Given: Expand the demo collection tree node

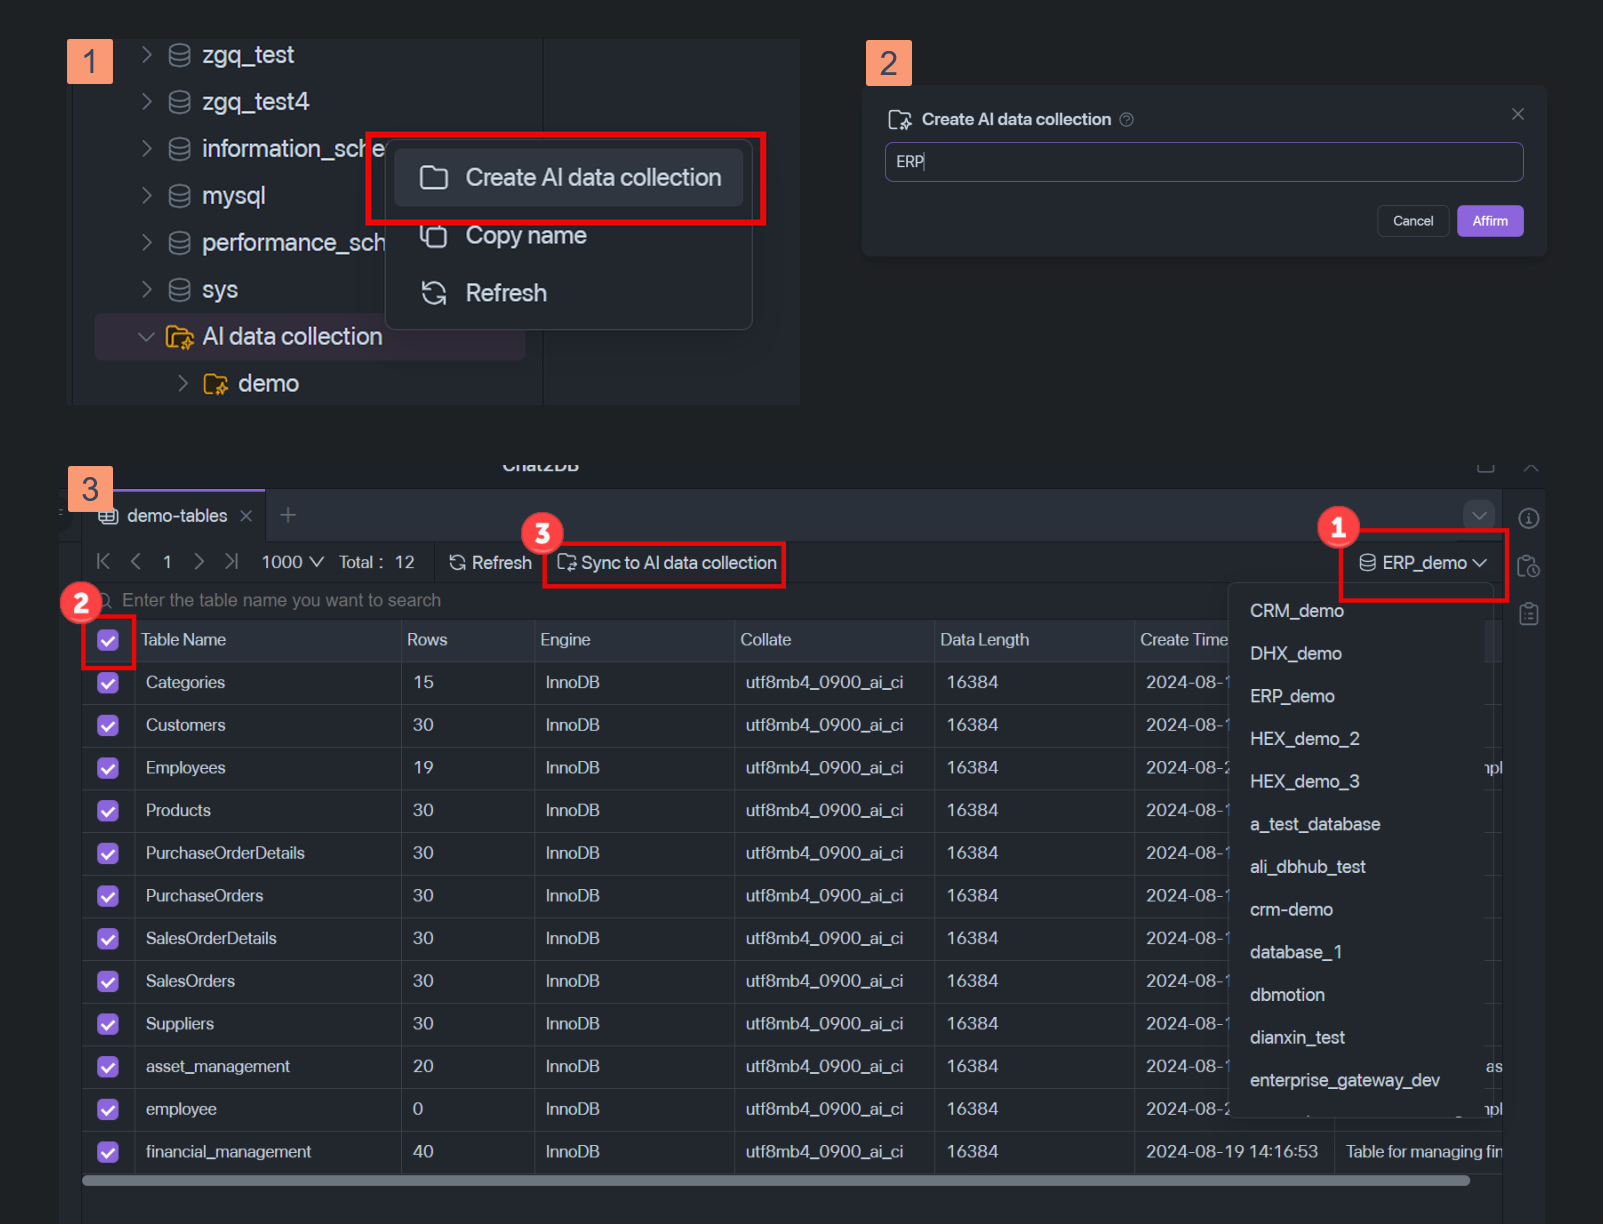Looking at the screenshot, I should tap(183, 384).
